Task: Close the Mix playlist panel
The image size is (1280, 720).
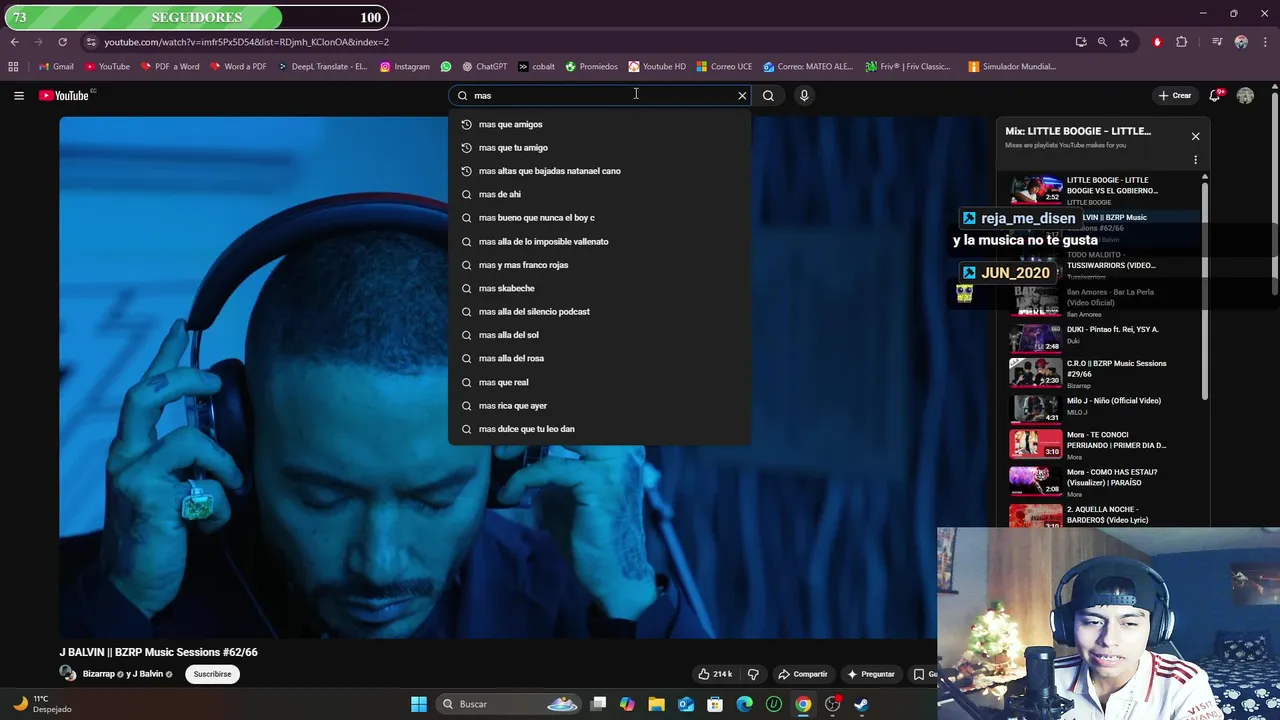Action: click(x=1195, y=136)
